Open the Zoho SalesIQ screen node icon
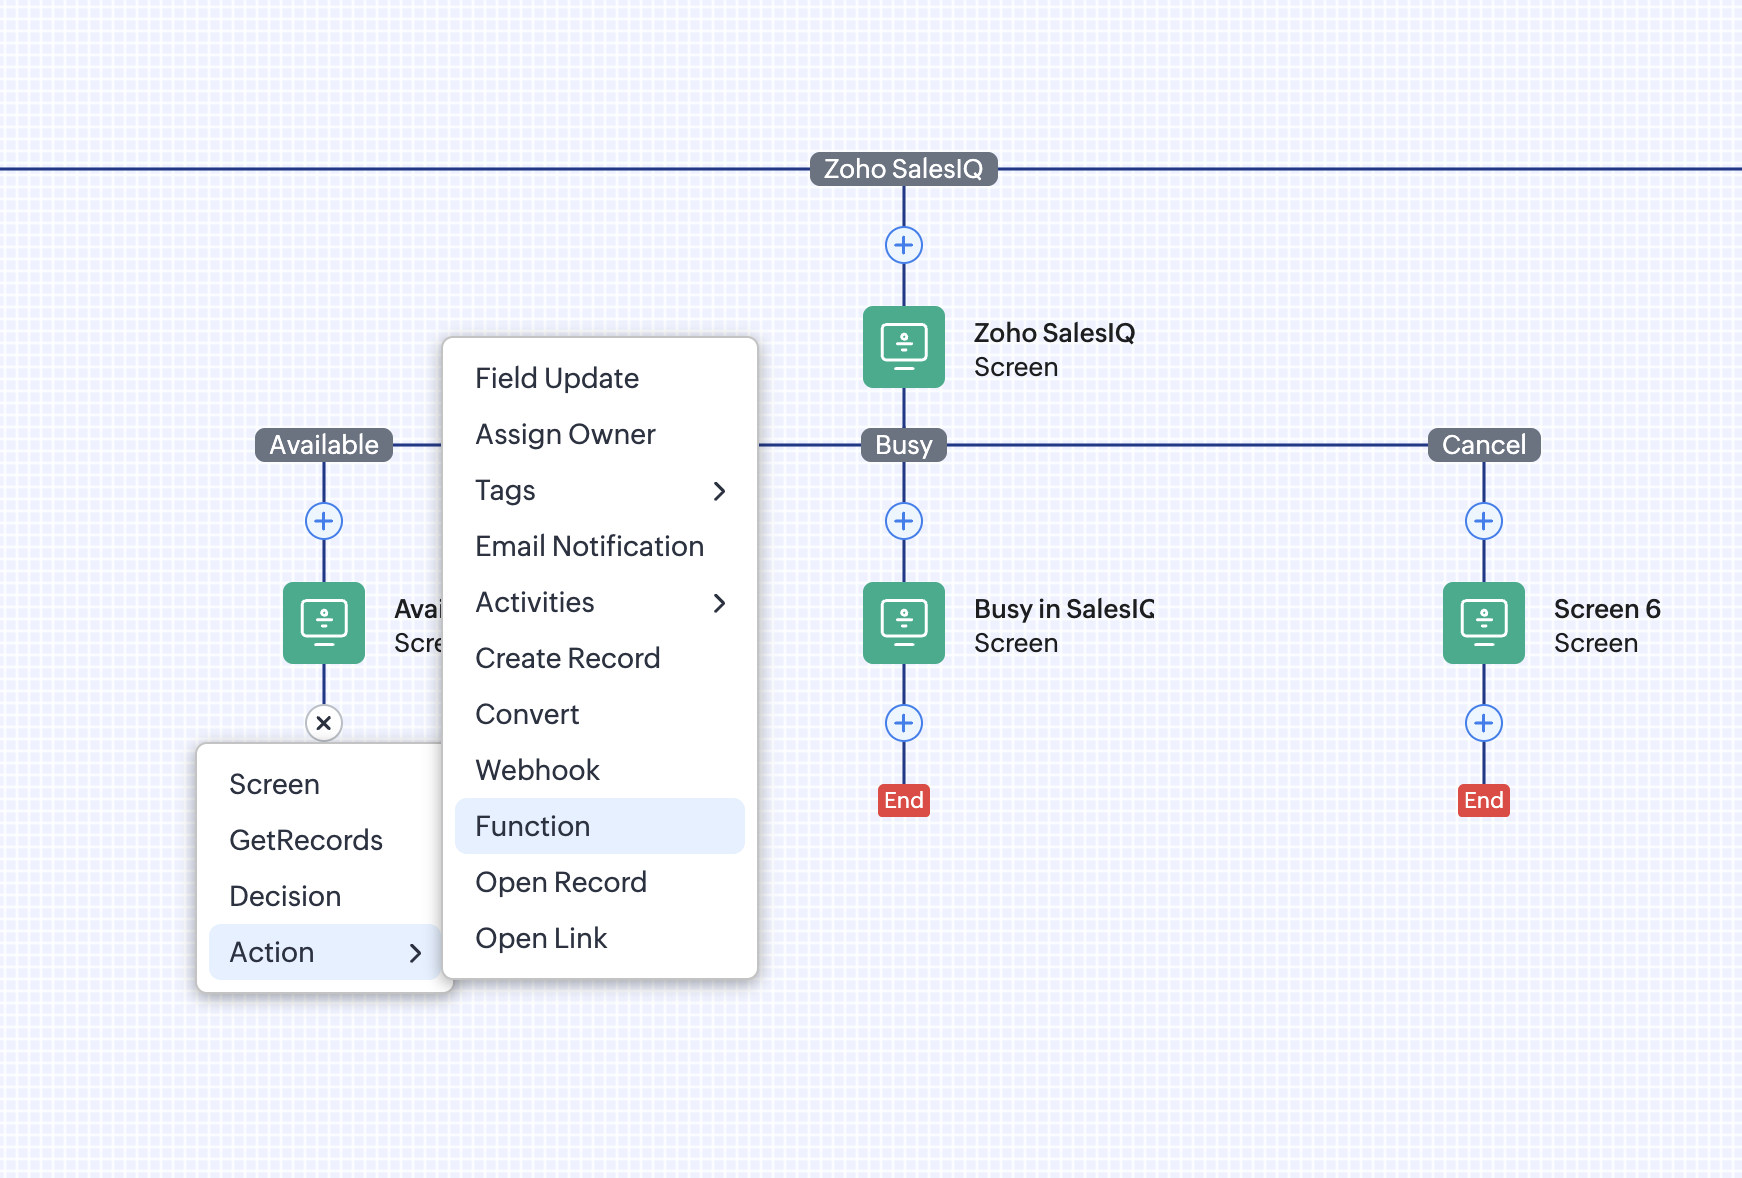 904,347
